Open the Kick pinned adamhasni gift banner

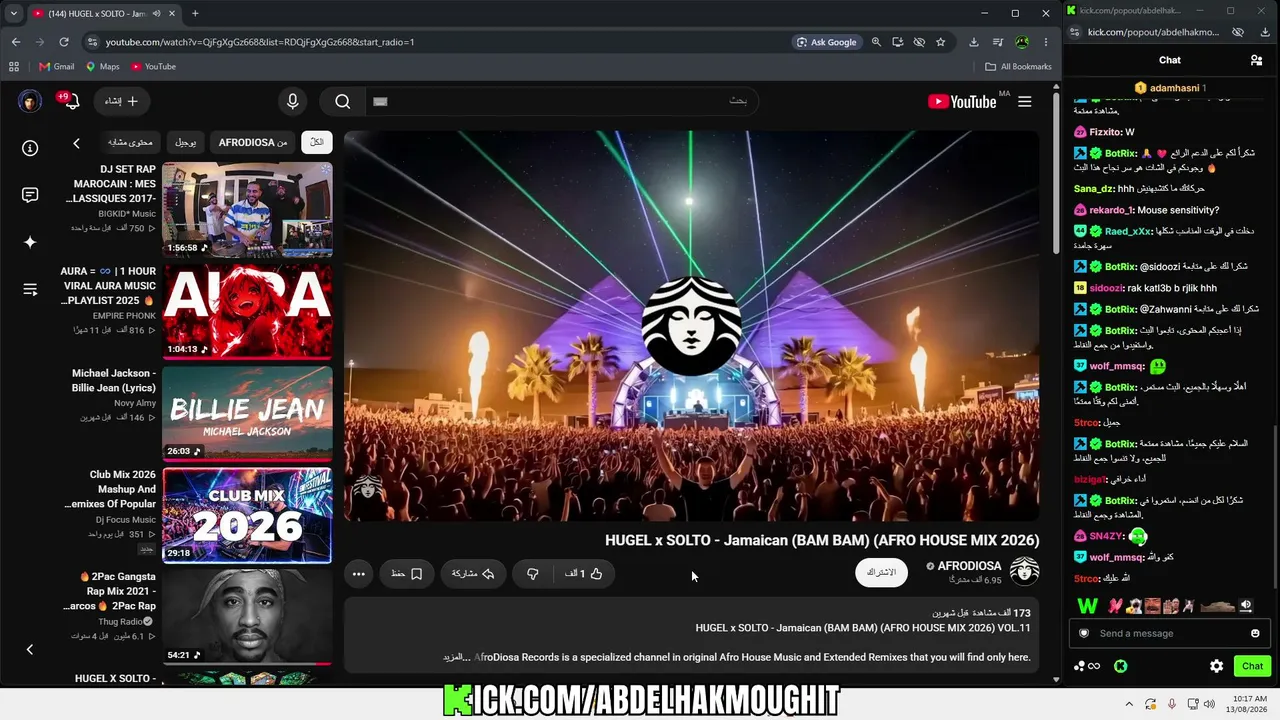[1170, 88]
